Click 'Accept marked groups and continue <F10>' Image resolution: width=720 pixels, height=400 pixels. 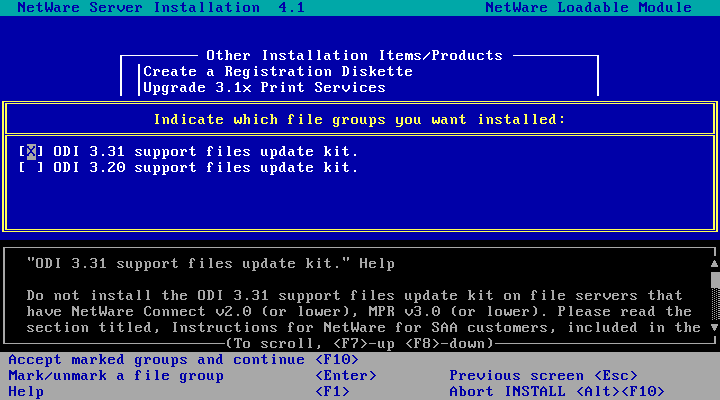[183, 360]
